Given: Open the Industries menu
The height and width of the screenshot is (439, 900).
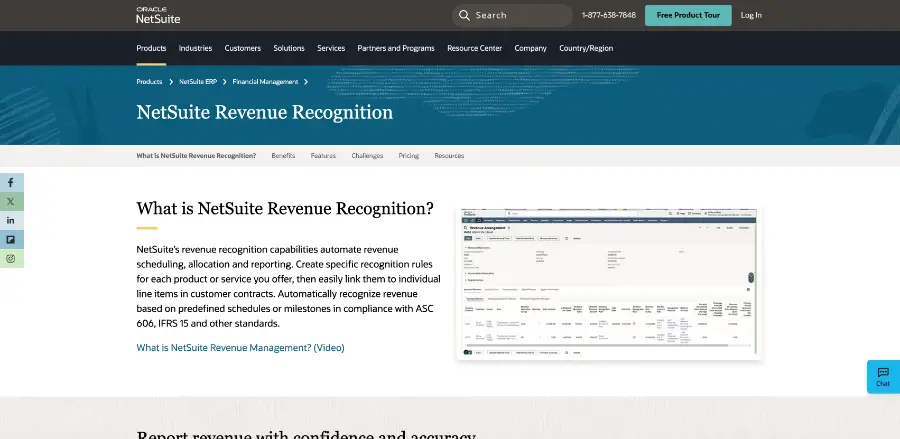Looking at the screenshot, I should click(x=195, y=48).
